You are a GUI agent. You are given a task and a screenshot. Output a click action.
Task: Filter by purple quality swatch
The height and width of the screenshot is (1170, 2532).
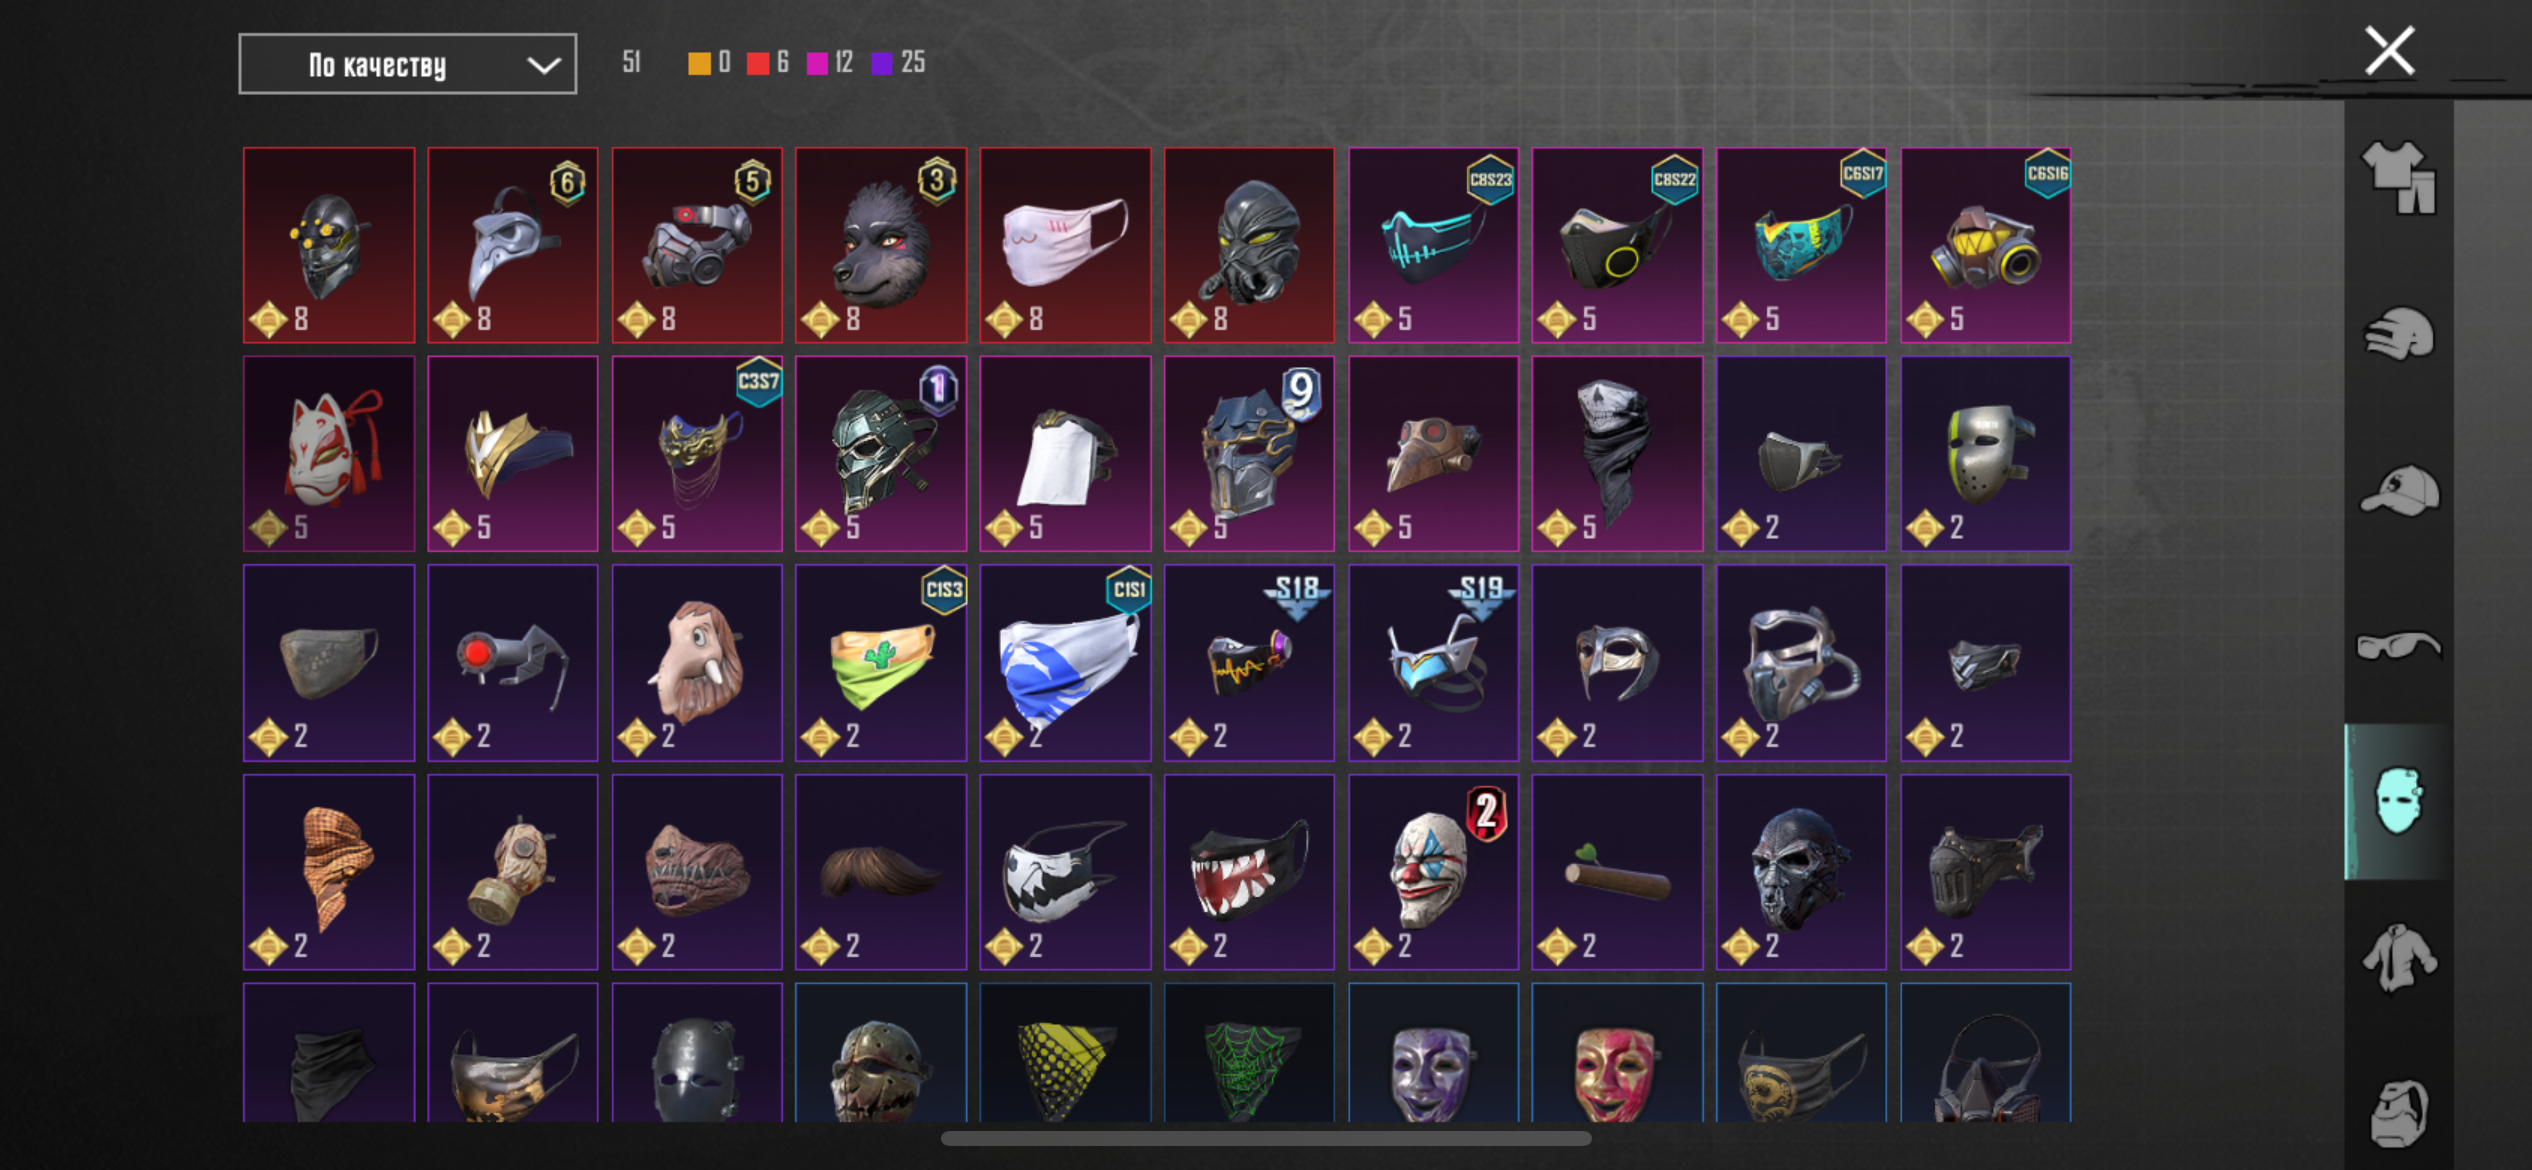[882, 64]
